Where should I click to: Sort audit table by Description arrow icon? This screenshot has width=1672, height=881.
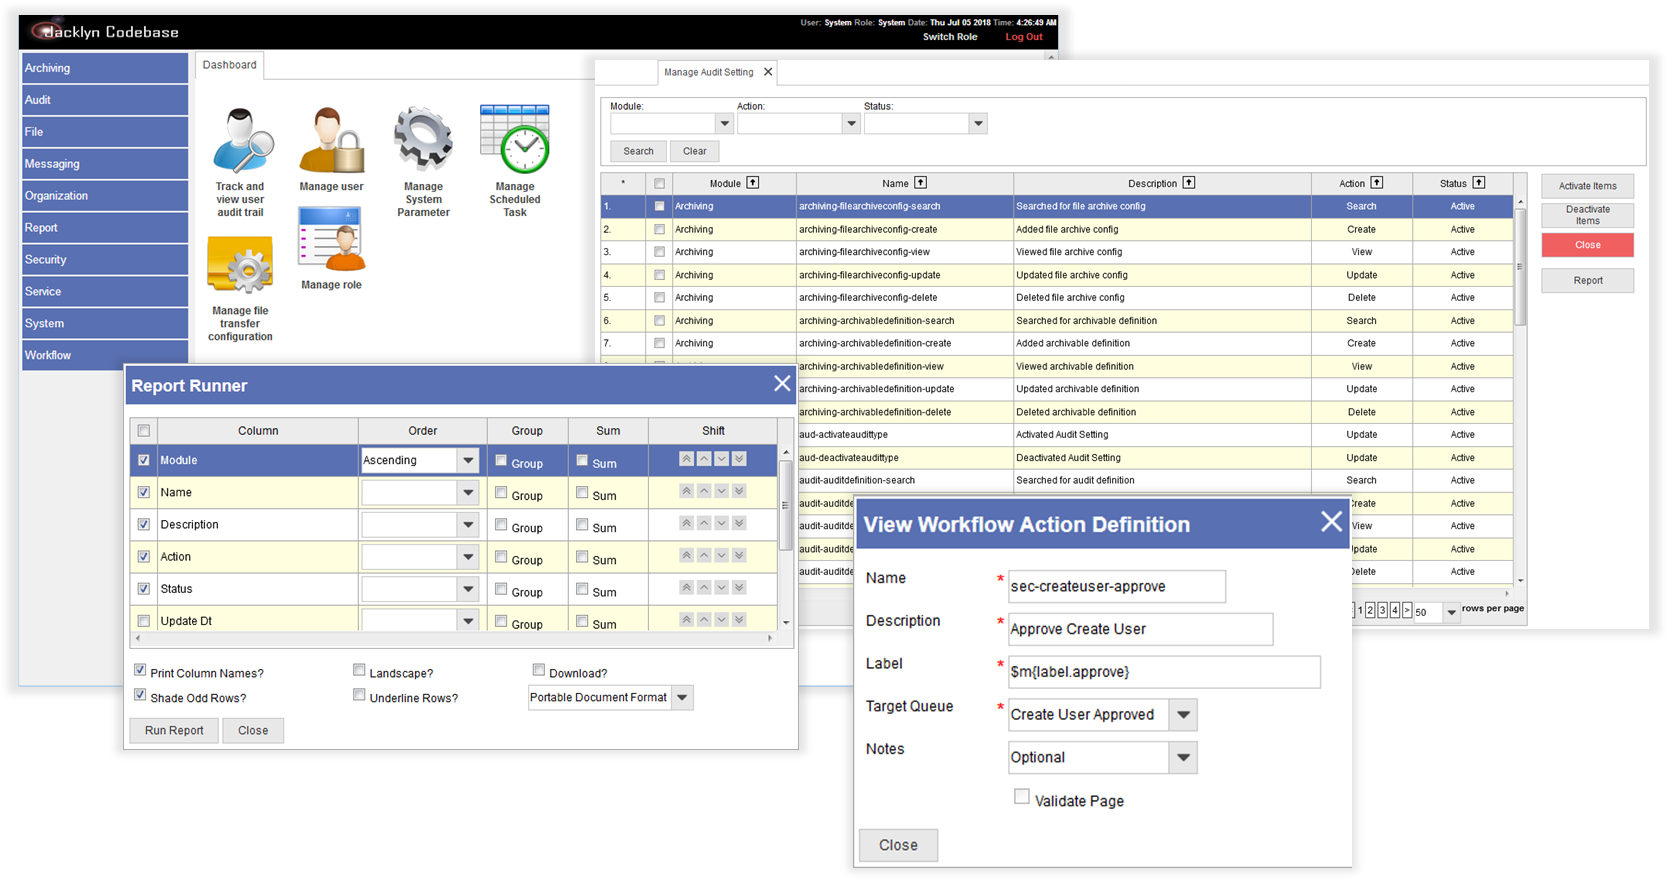point(1189,183)
